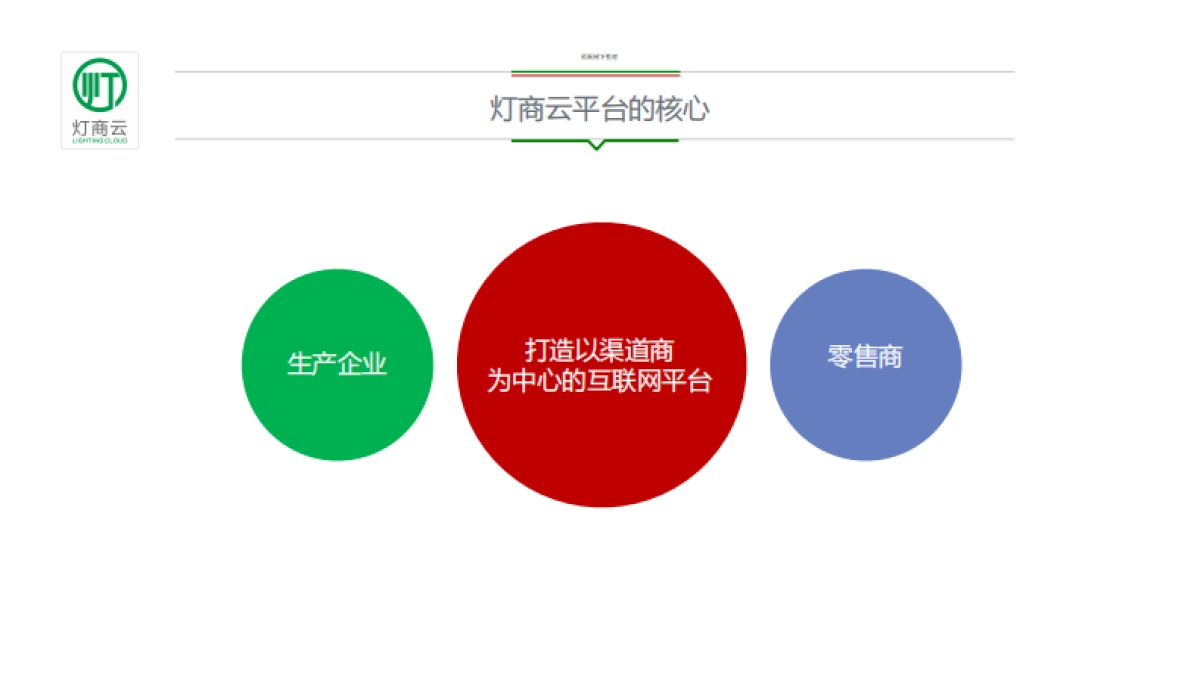
Task: Click the blue 零售商 circle
Action: (866, 365)
